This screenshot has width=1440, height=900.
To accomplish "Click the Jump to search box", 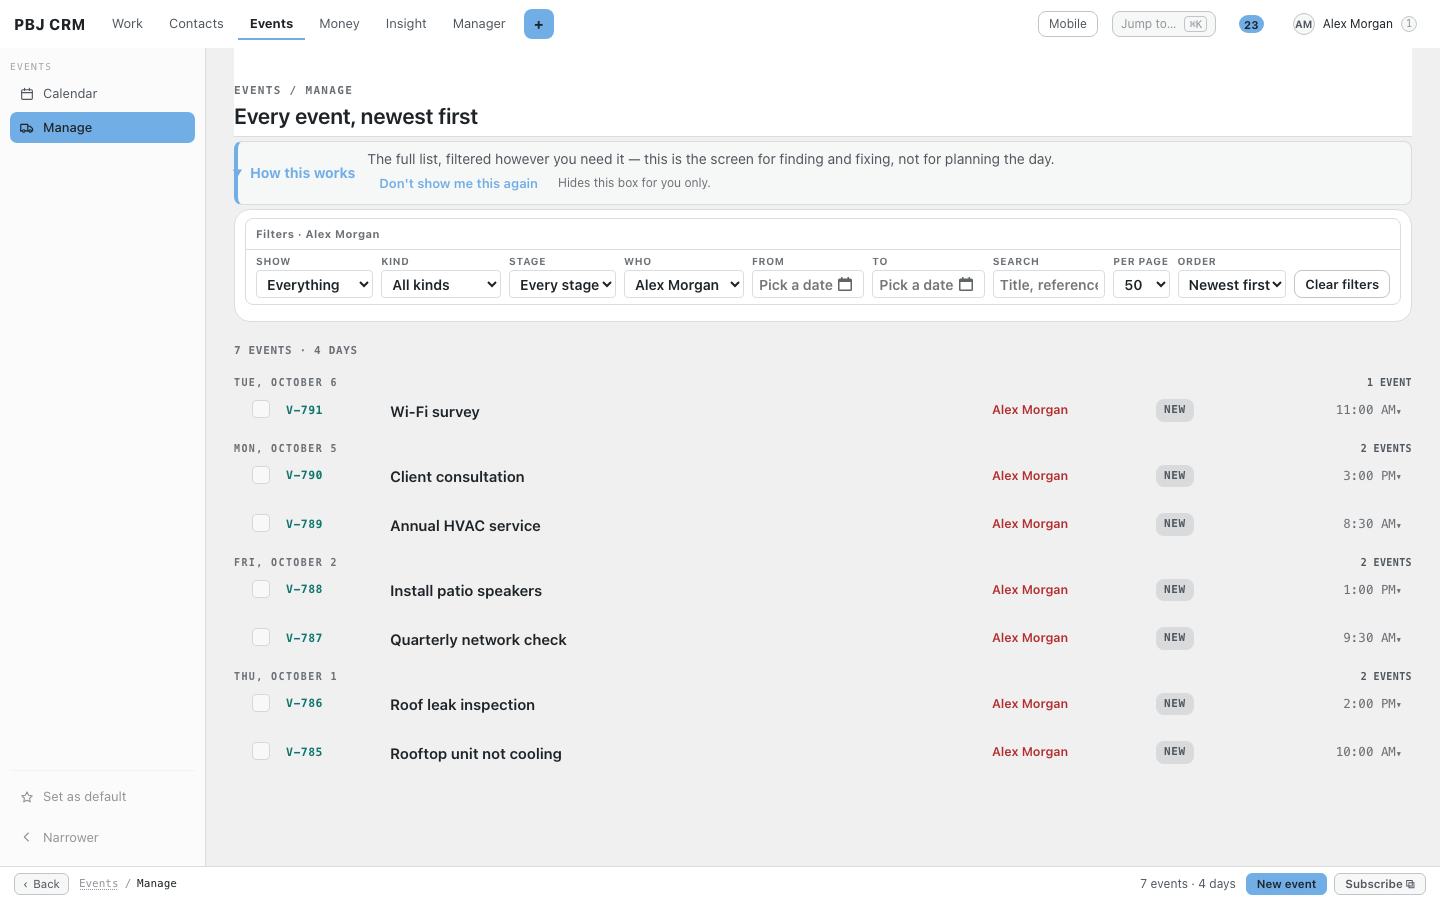I will [x=1164, y=24].
